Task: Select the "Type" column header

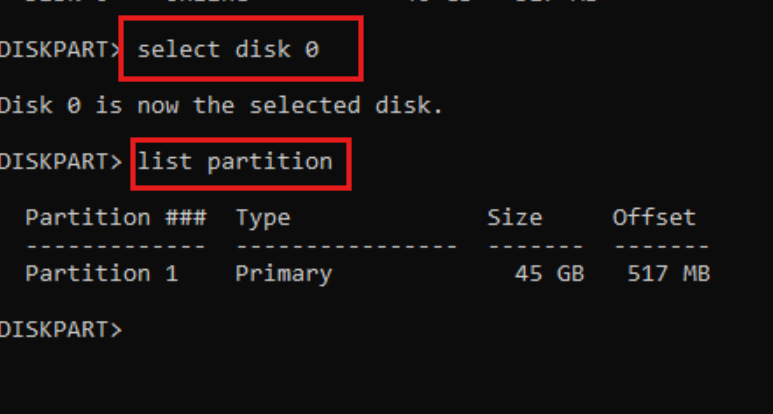Action: (262, 217)
